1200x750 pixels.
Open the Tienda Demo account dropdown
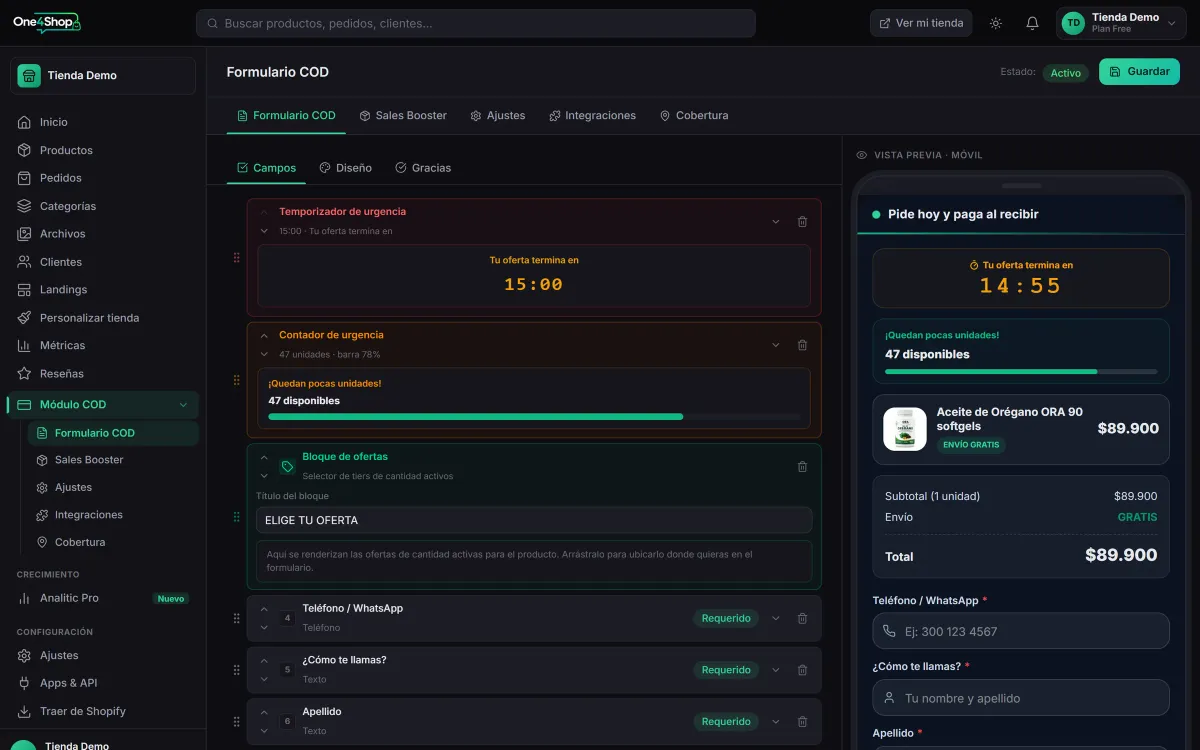(1121, 23)
